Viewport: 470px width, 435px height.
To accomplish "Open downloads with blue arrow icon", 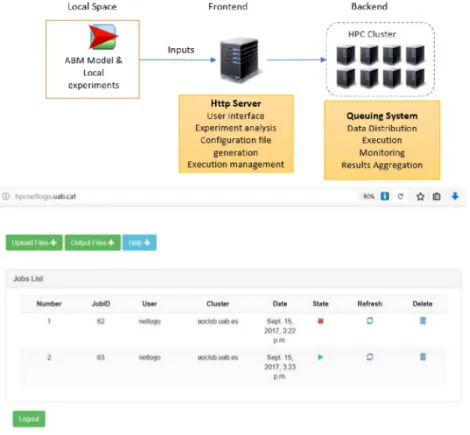I will (455, 196).
